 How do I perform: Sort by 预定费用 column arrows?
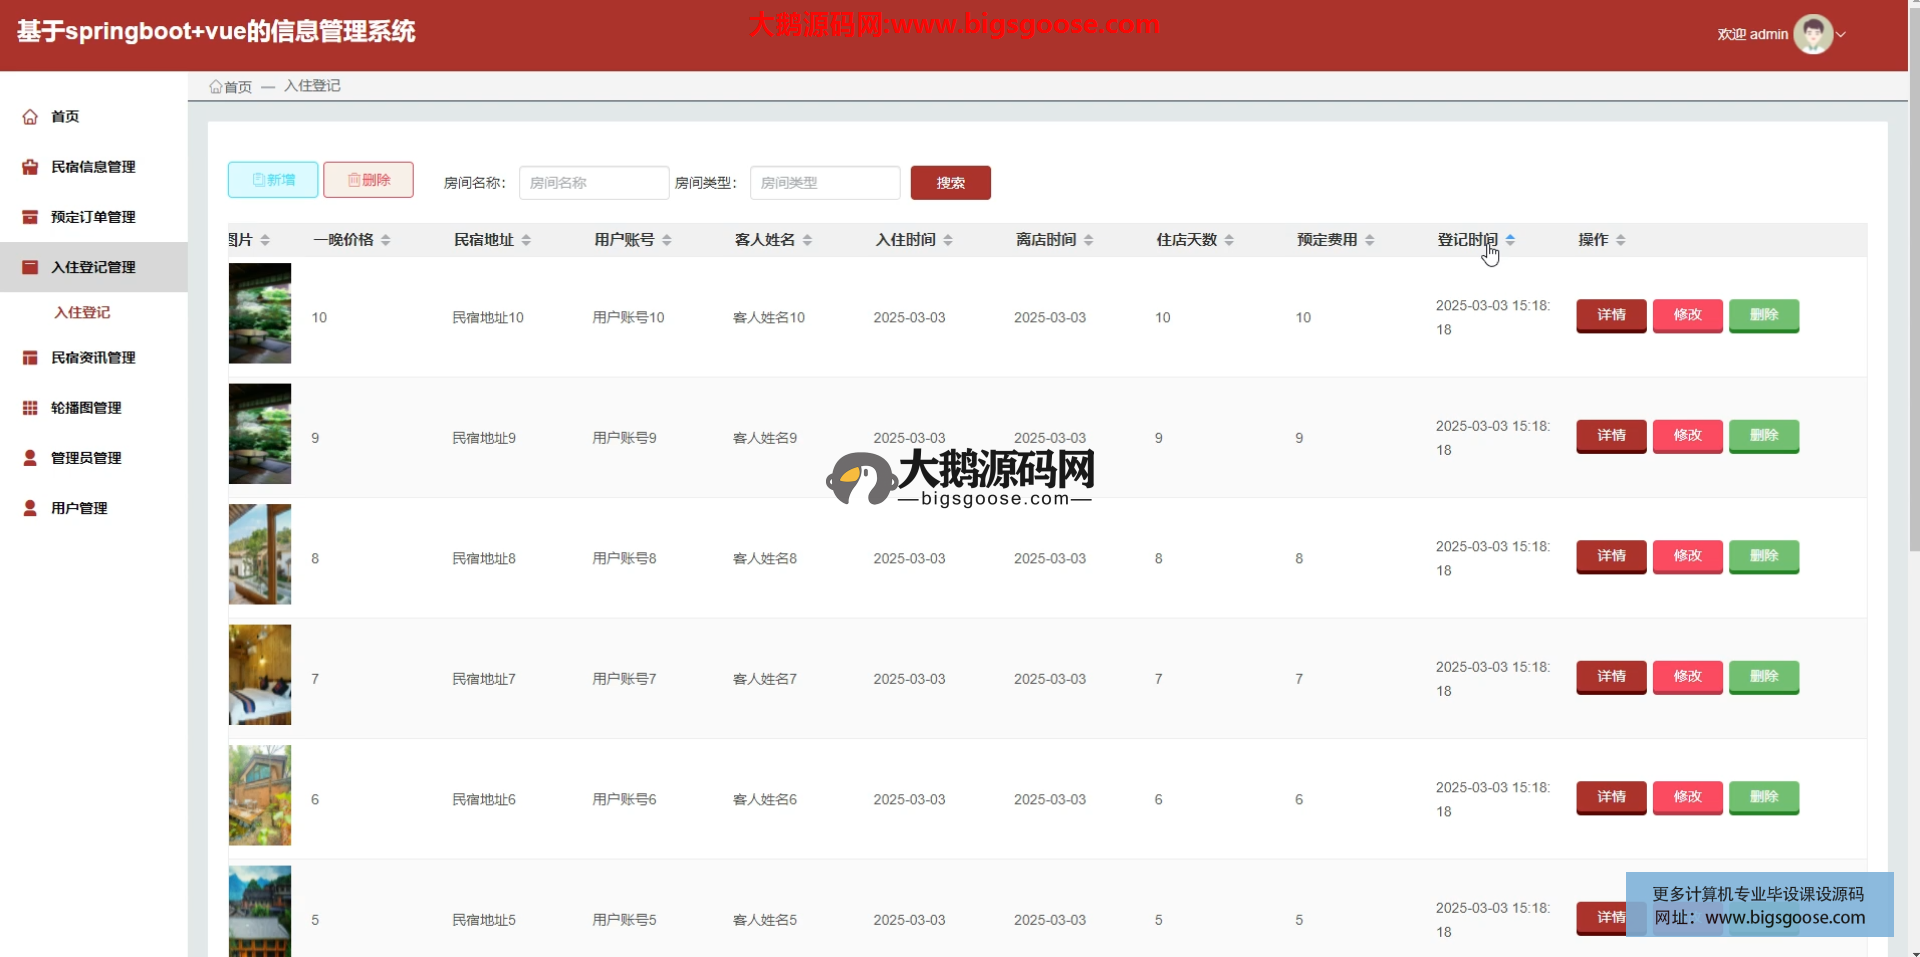1369,240
